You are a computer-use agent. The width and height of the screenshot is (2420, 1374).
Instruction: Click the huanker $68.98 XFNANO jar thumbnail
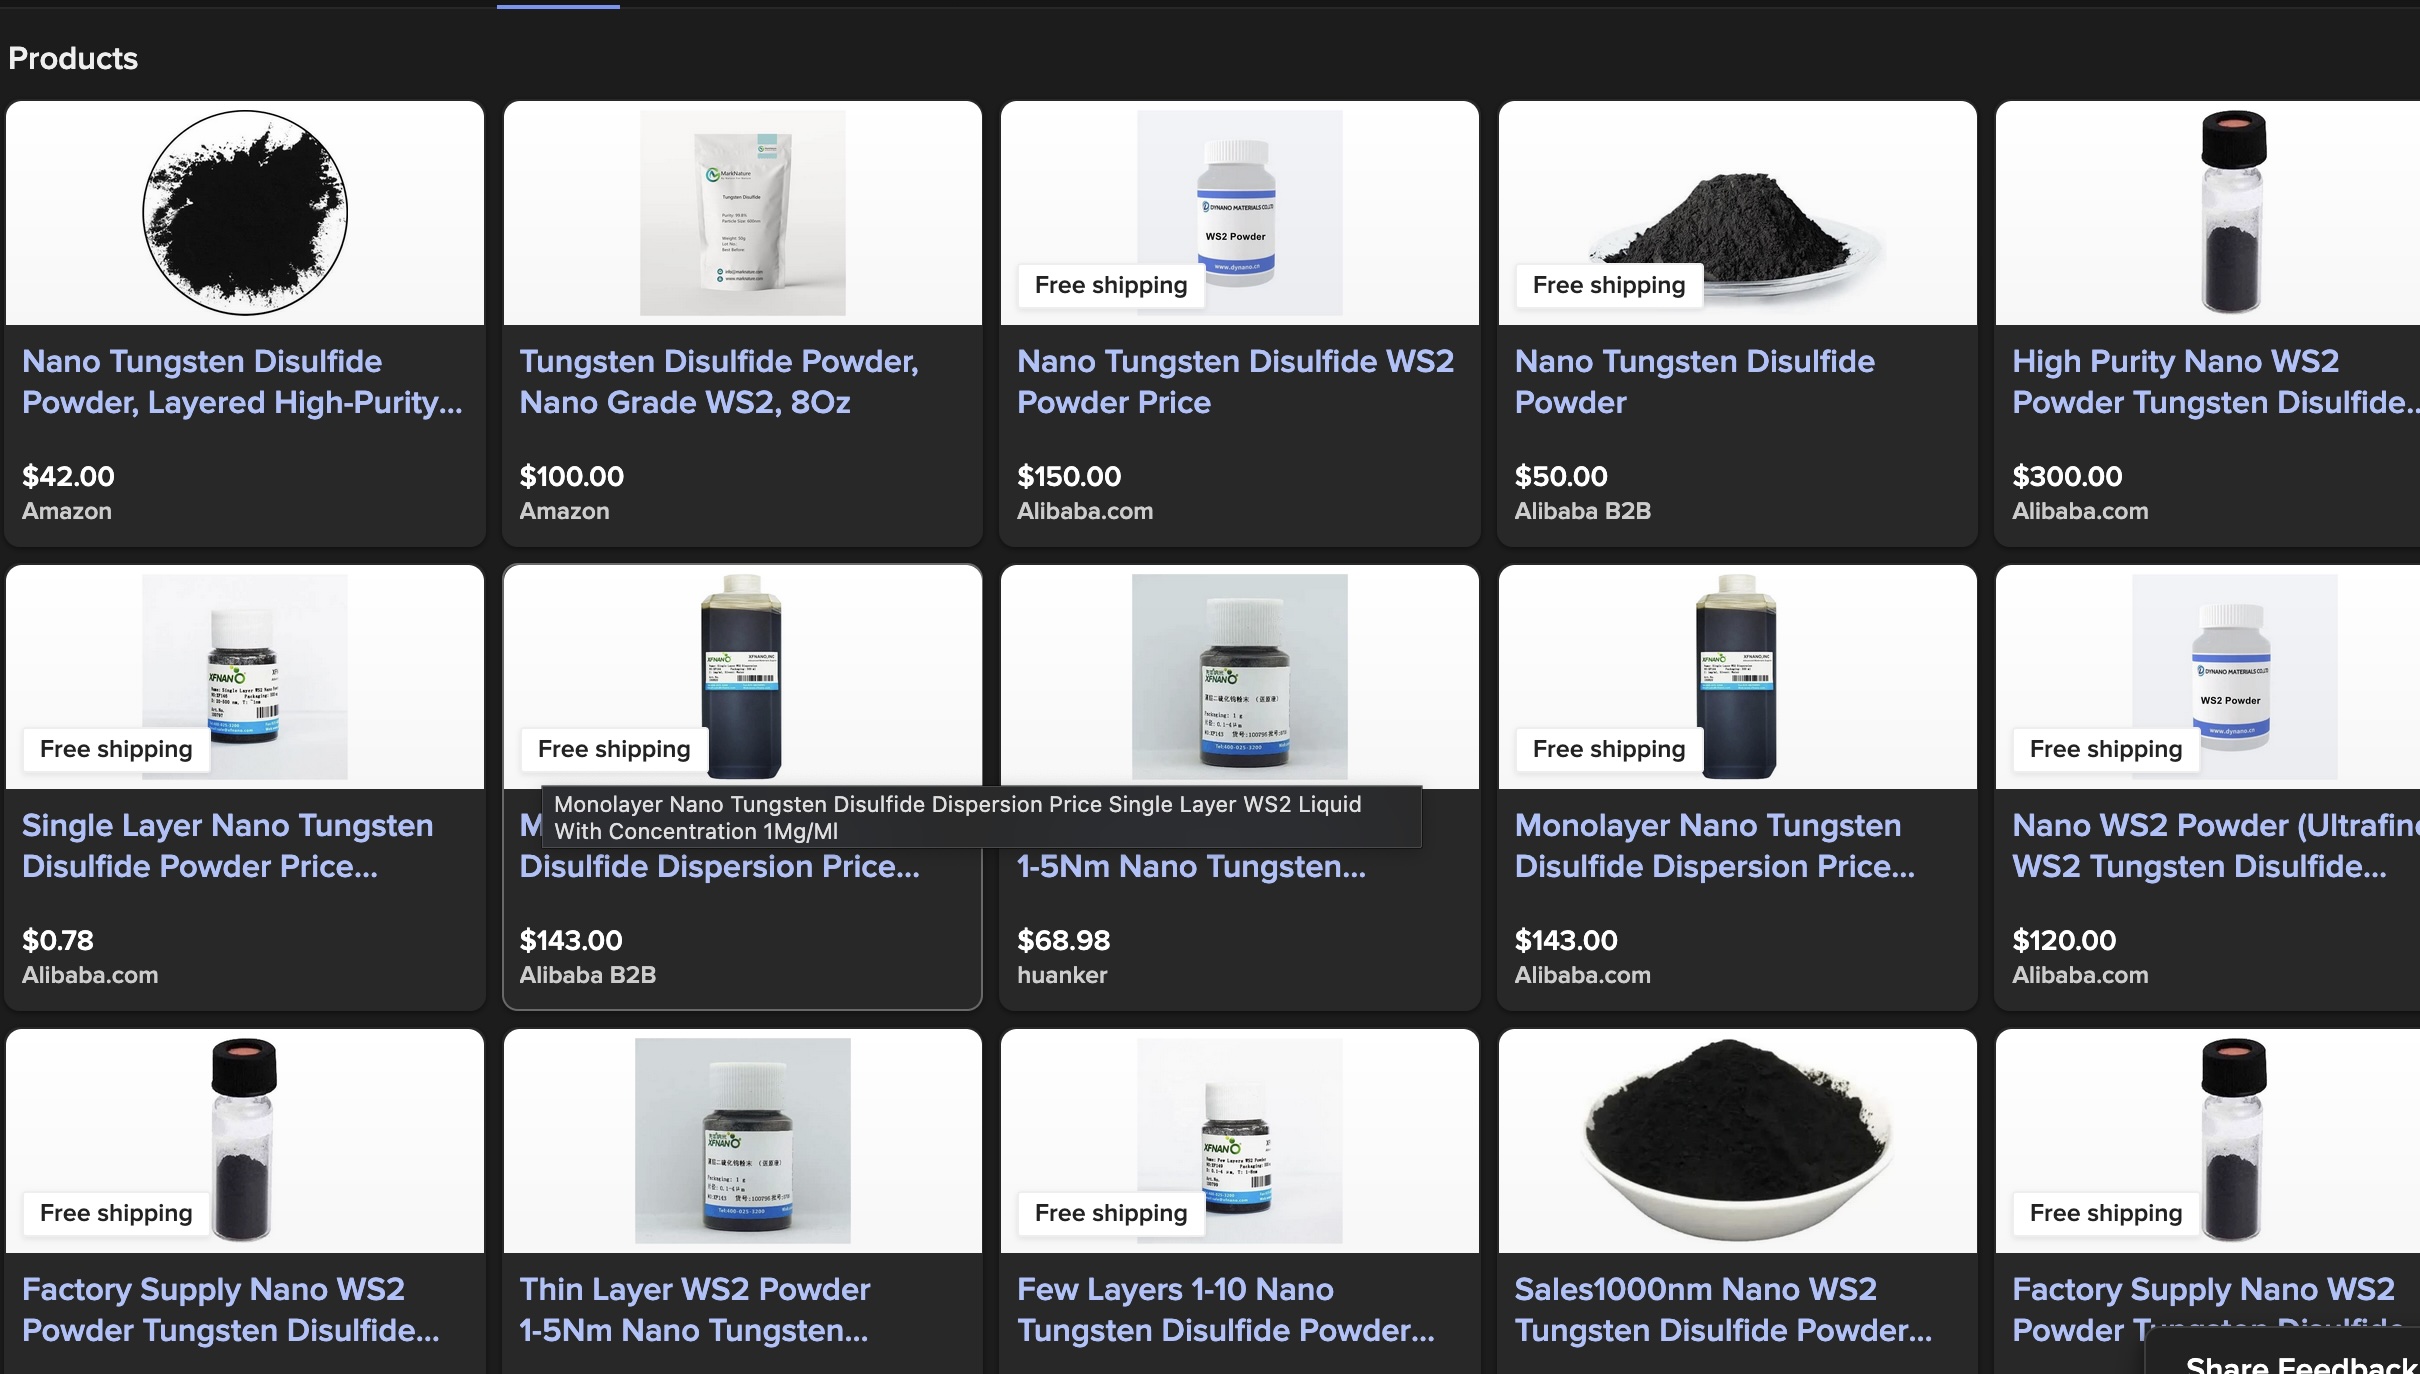tap(1239, 677)
